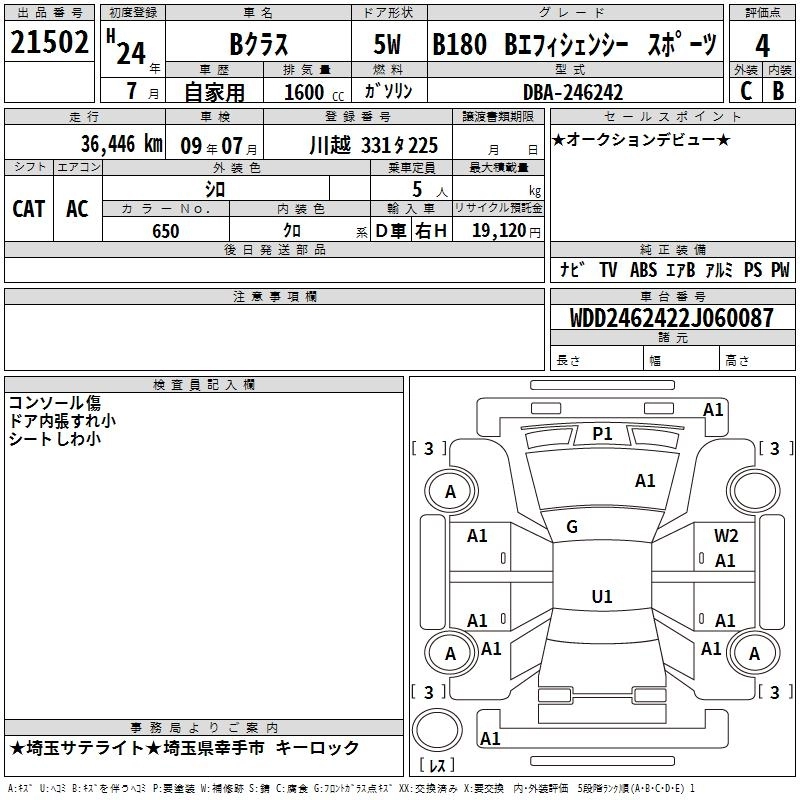Image resolution: width=800 pixels, height=800 pixels.
Task: Select color number 650
Action: click(x=166, y=231)
